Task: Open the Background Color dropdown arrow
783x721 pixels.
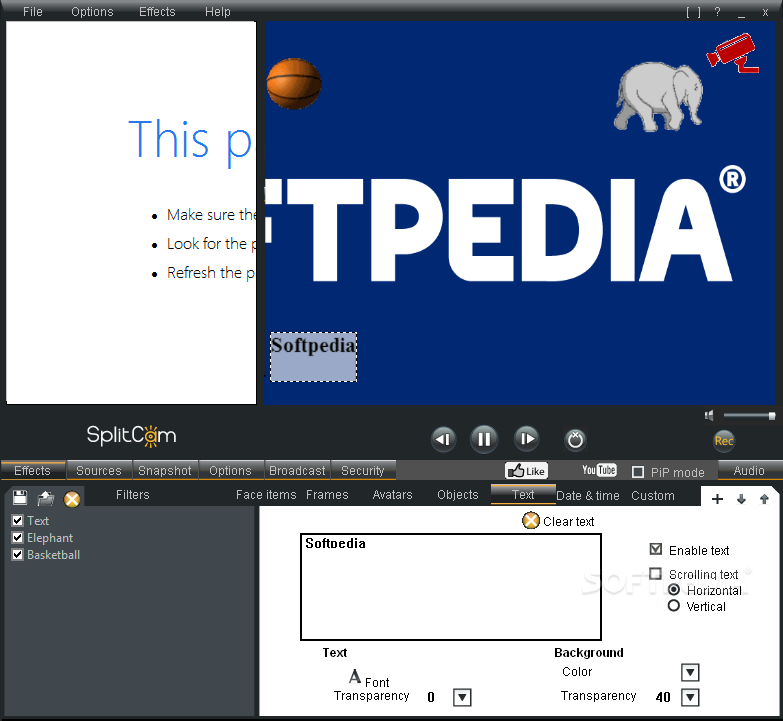Action: [690, 672]
